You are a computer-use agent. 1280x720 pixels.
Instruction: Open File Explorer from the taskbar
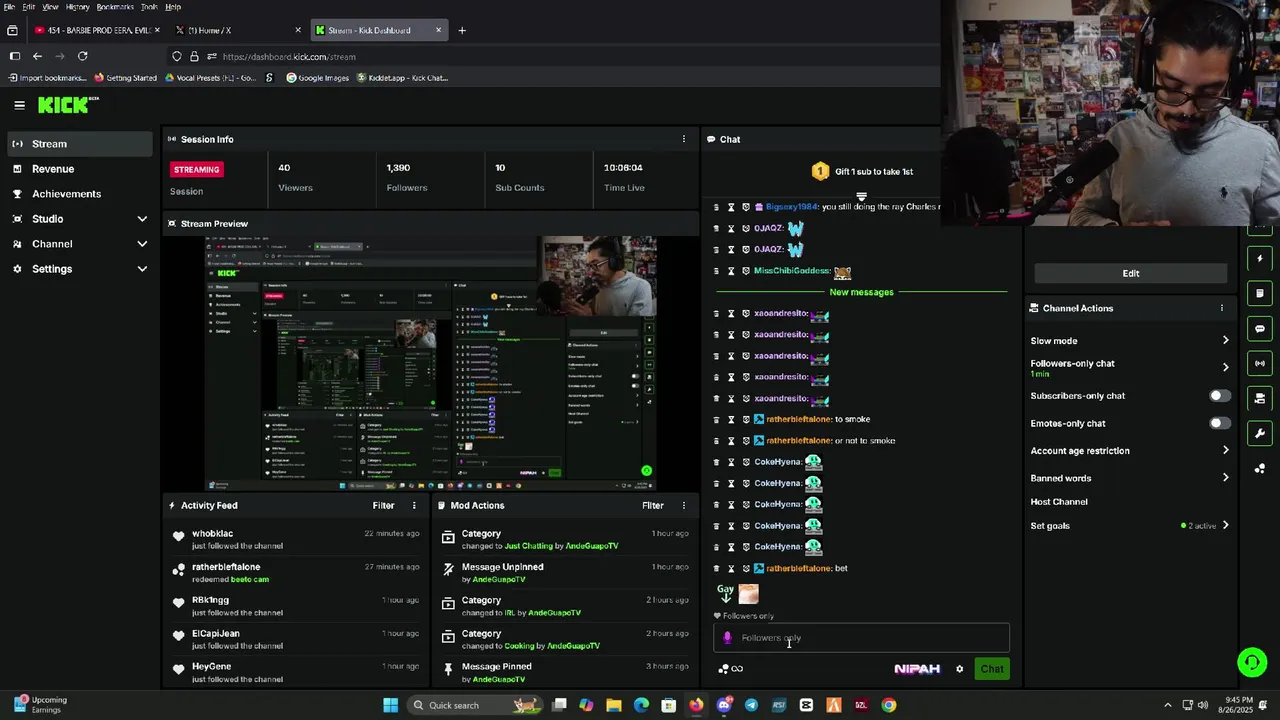coord(613,705)
